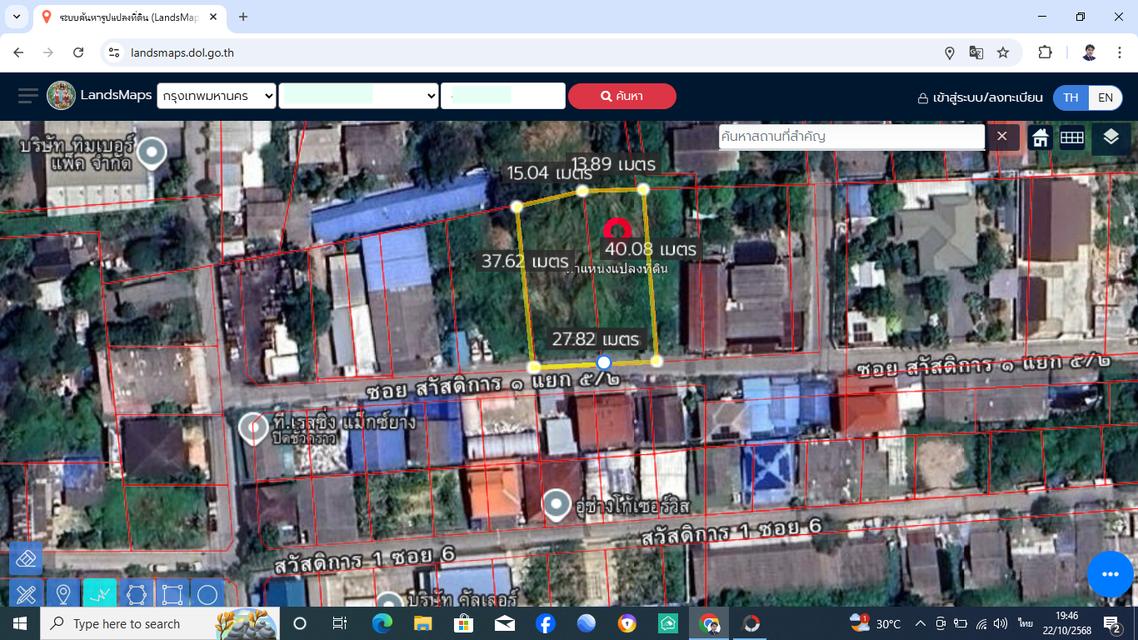The image size is (1138, 640).
Task: Open the province dropdown showing กรุงเทพมหานคร
Action: click(x=217, y=96)
